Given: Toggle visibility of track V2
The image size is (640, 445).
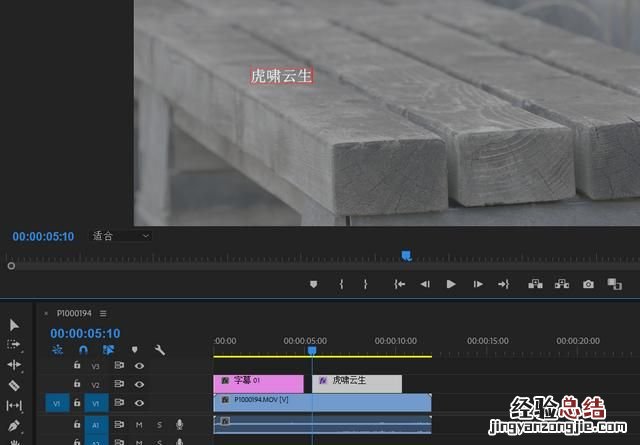Looking at the screenshot, I should [139, 384].
